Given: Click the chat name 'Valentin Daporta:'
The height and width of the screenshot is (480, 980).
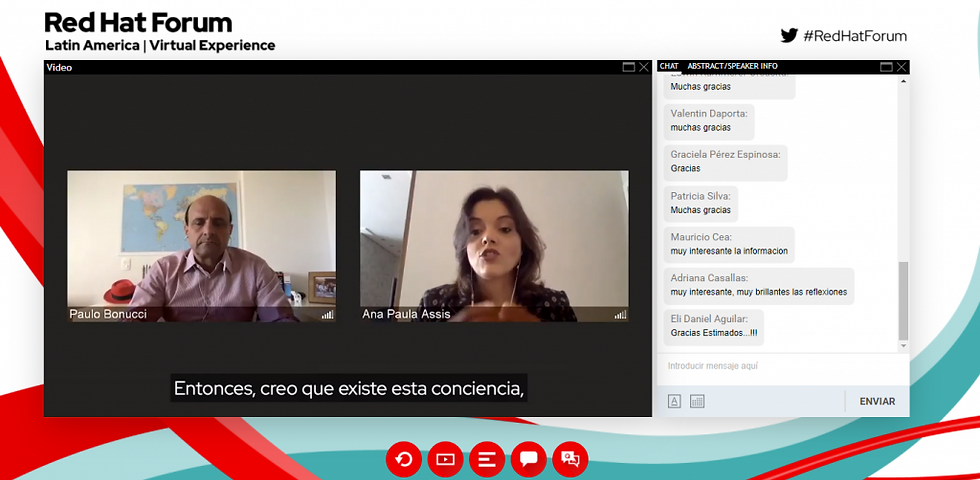Looking at the screenshot, I should point(709,114).
